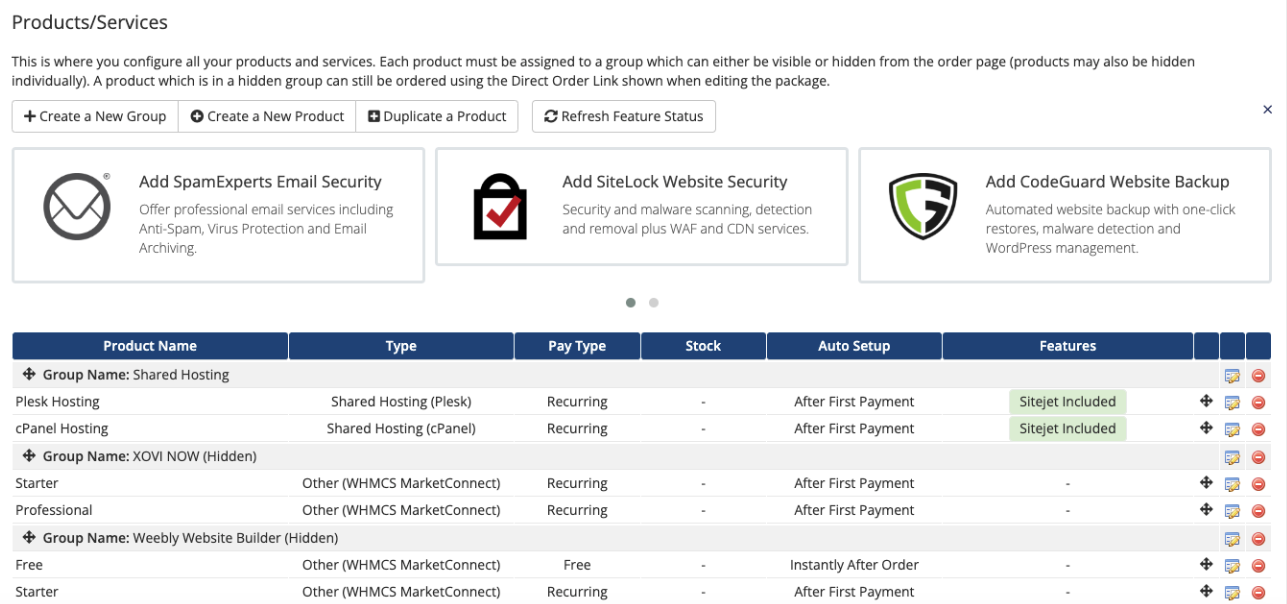Viewport: 1287px width, 604px height.
Task: Open the edit icon for XOVI NOW group
Action: pos(1233,455)
